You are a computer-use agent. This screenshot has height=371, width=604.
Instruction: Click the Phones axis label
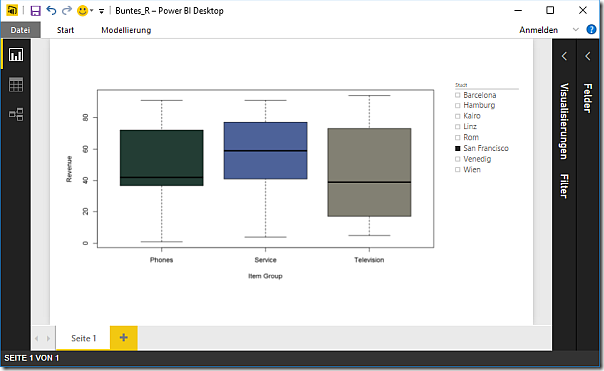tap(161, 260)
